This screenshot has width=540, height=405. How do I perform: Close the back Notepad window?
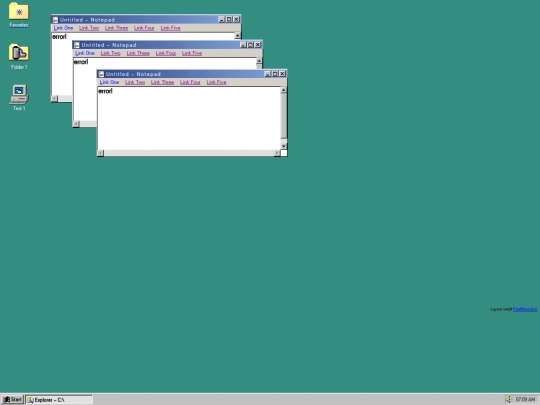coord(237,19)
